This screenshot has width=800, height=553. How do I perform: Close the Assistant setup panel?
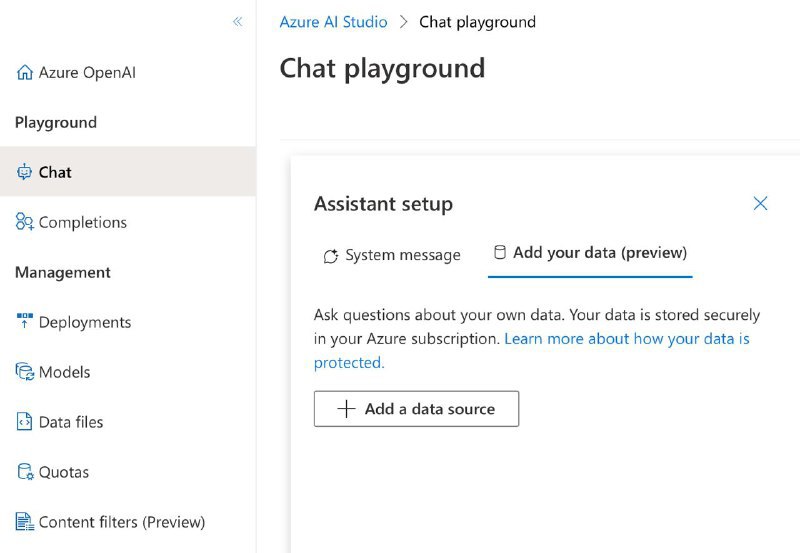click(x=760, y=204)
